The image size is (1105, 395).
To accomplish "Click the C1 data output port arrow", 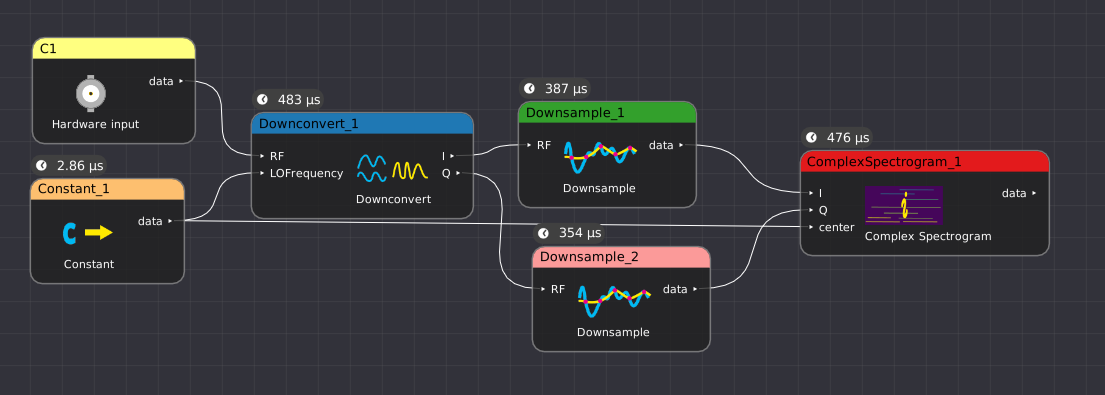I will point(181,82).
